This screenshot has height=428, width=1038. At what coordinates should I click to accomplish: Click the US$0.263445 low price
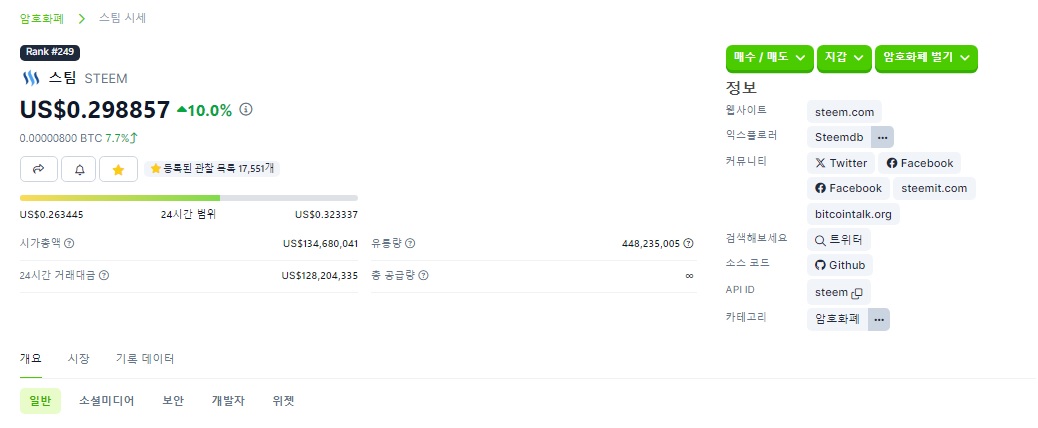click(52, 214)
